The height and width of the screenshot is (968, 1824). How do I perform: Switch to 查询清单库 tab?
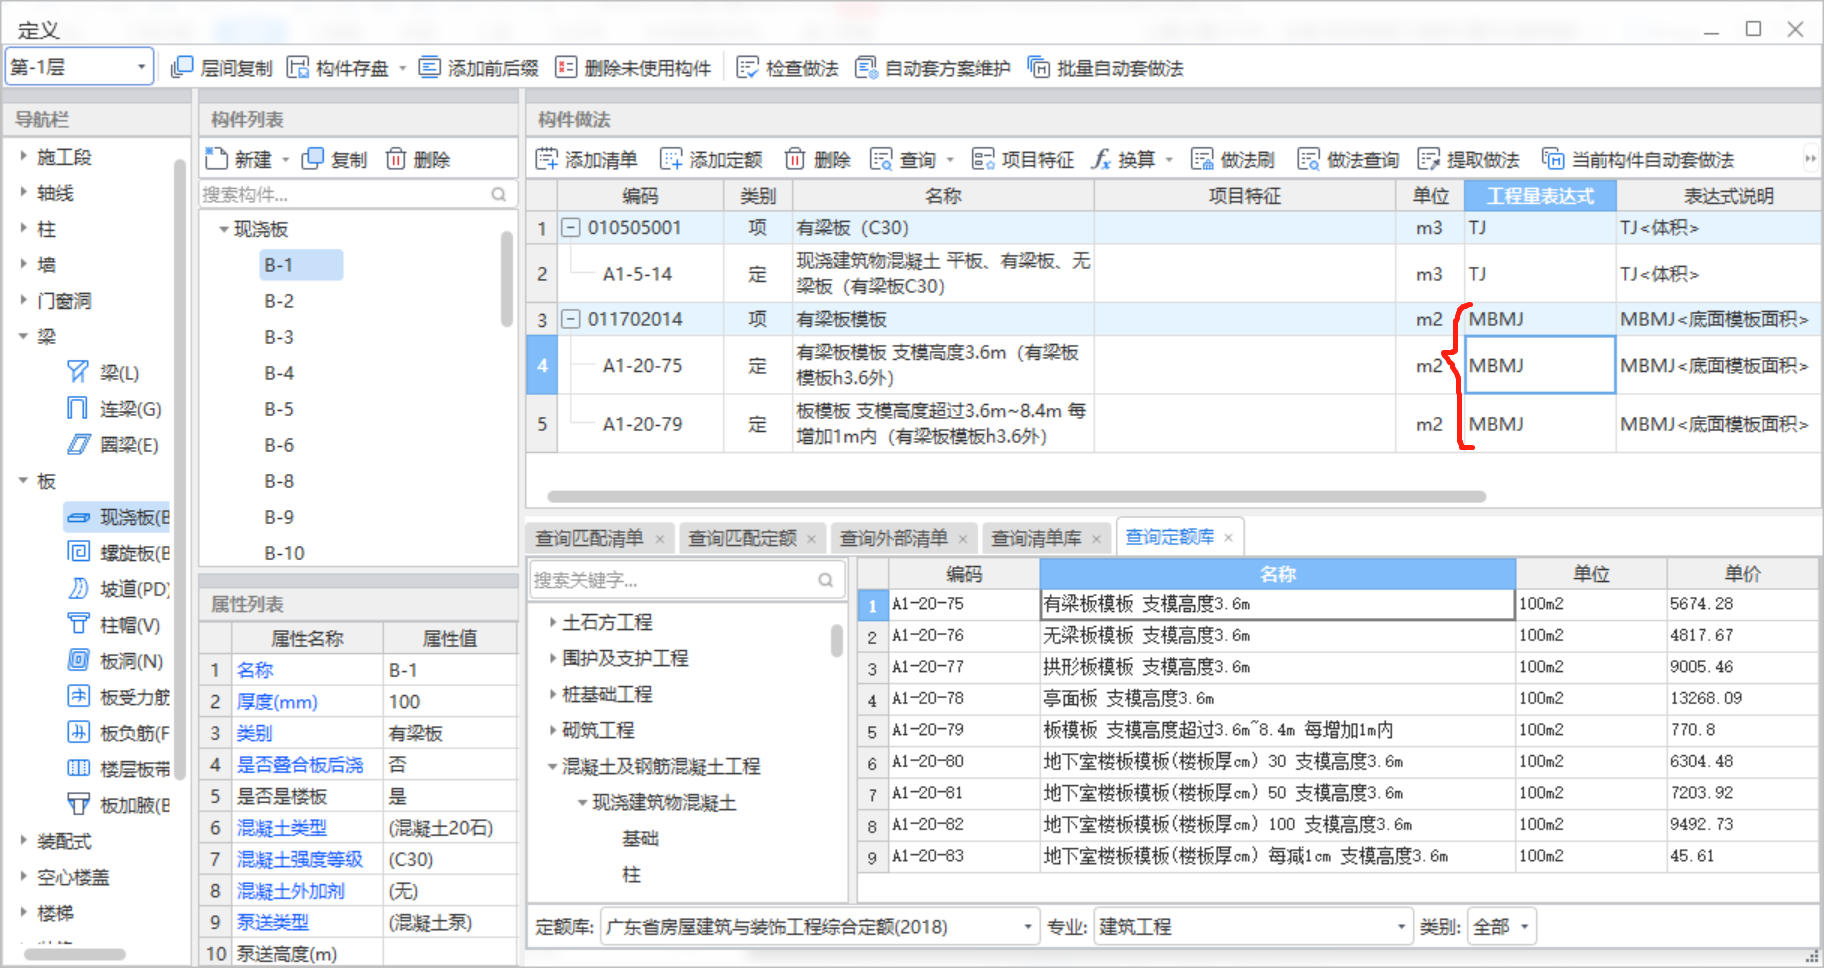(1036, 538)
